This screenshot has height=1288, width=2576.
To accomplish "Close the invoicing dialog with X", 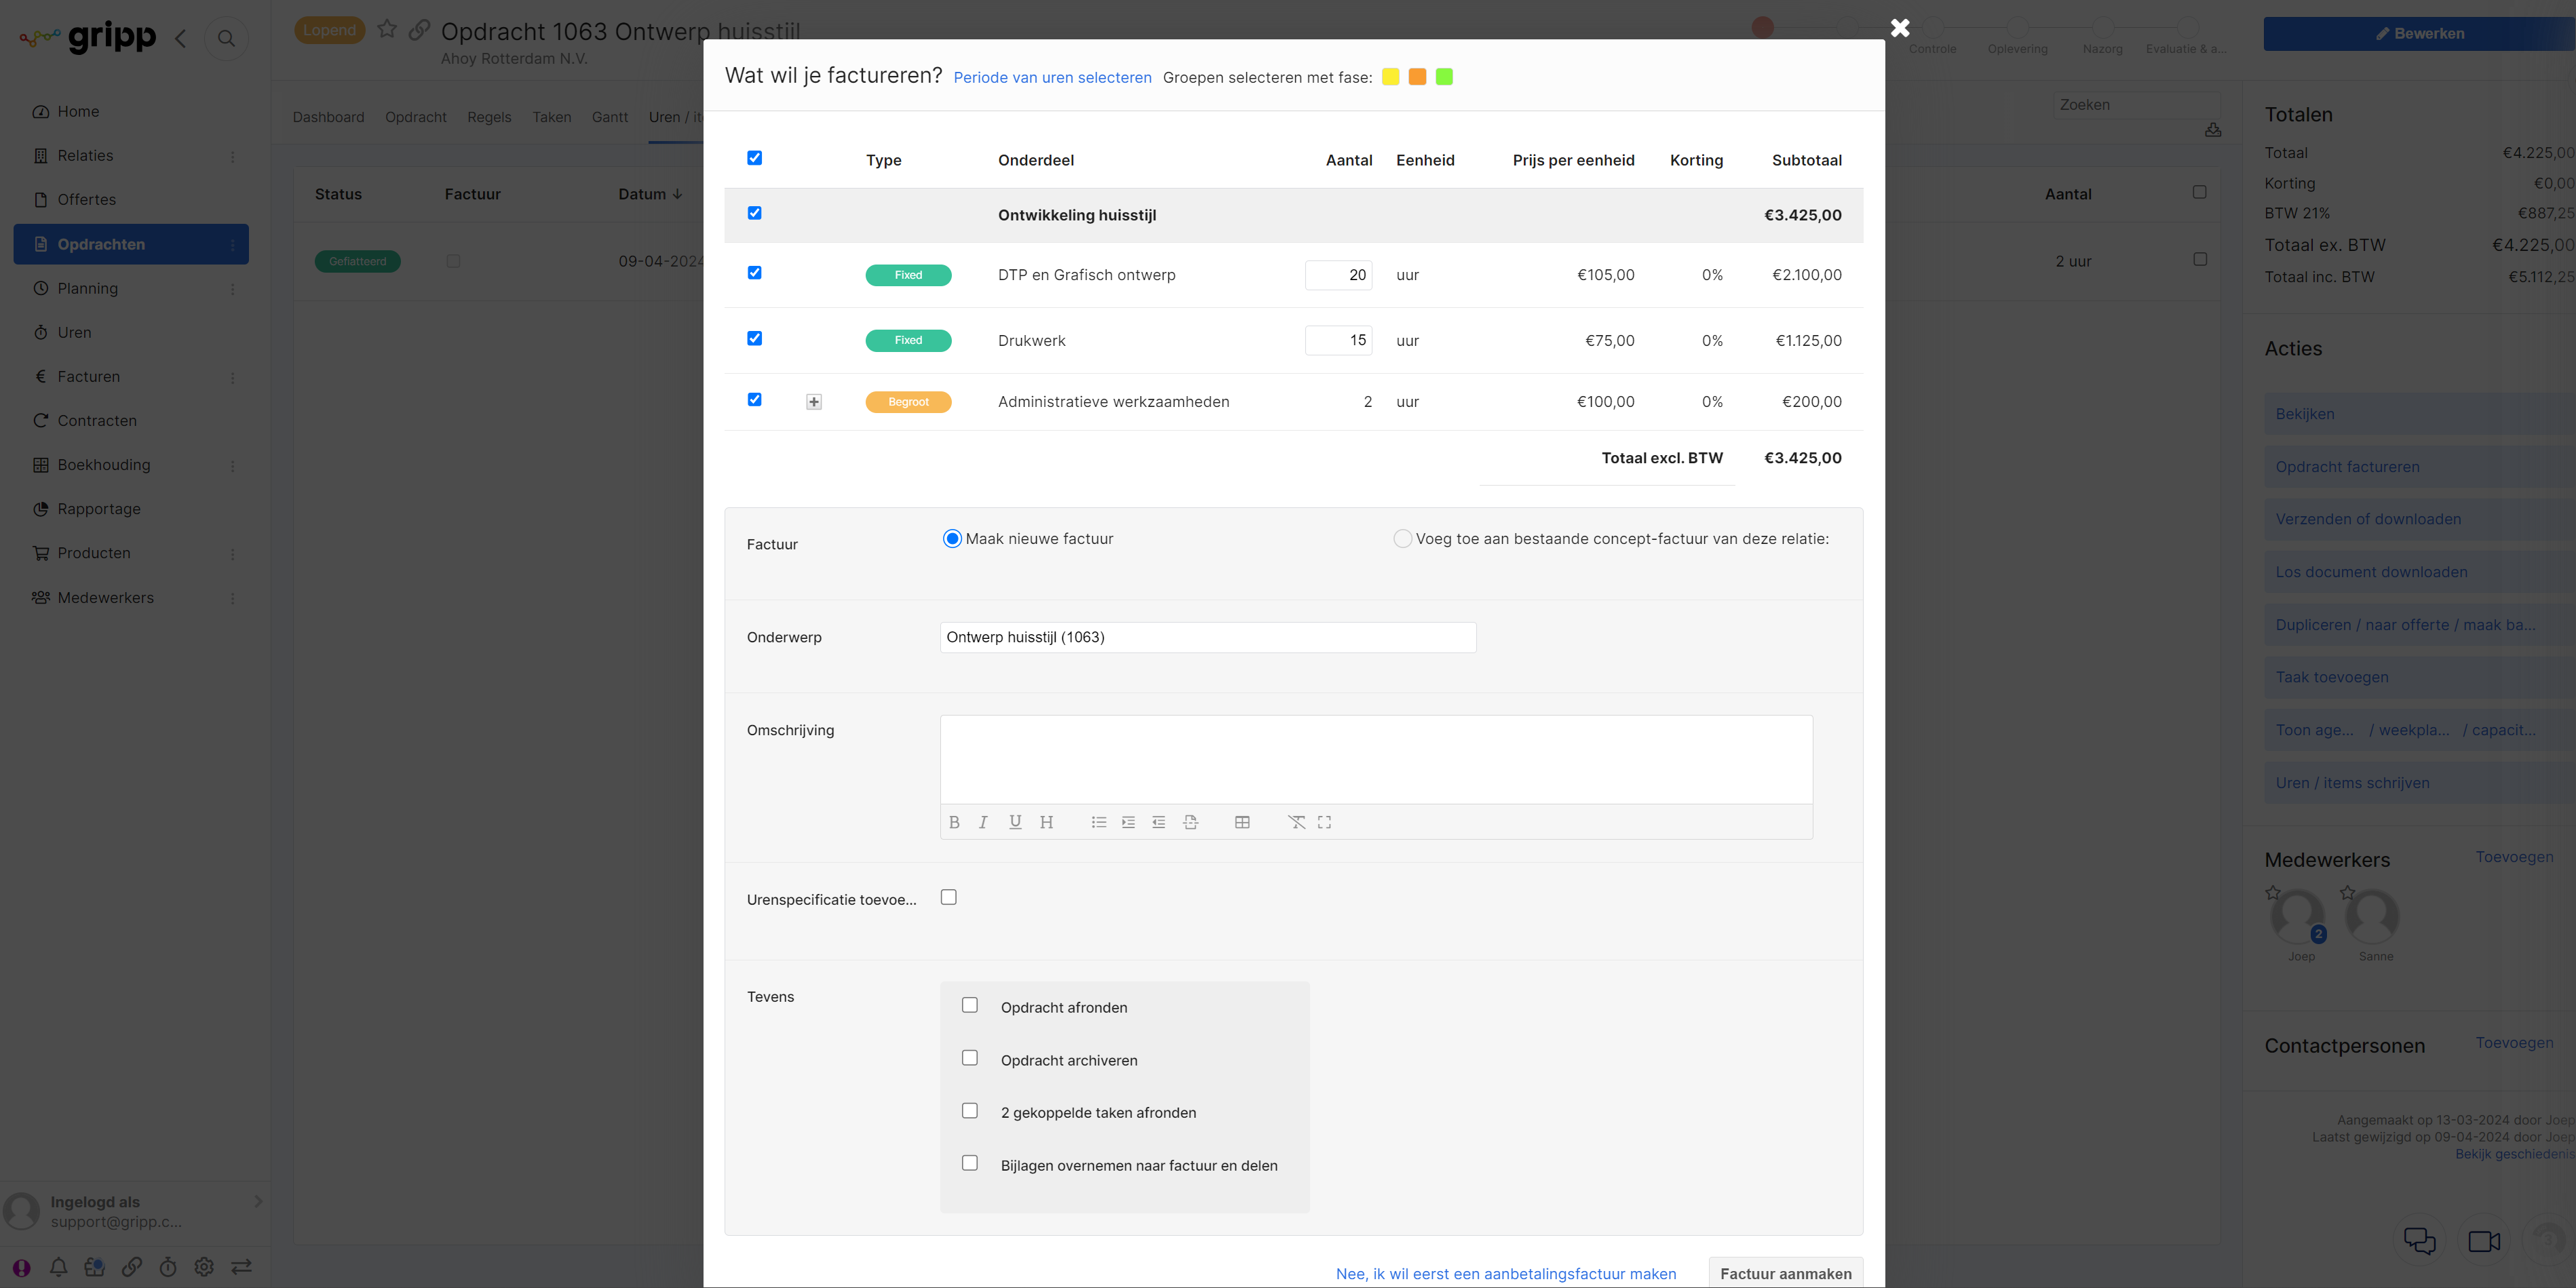I will click(1900, 28).
